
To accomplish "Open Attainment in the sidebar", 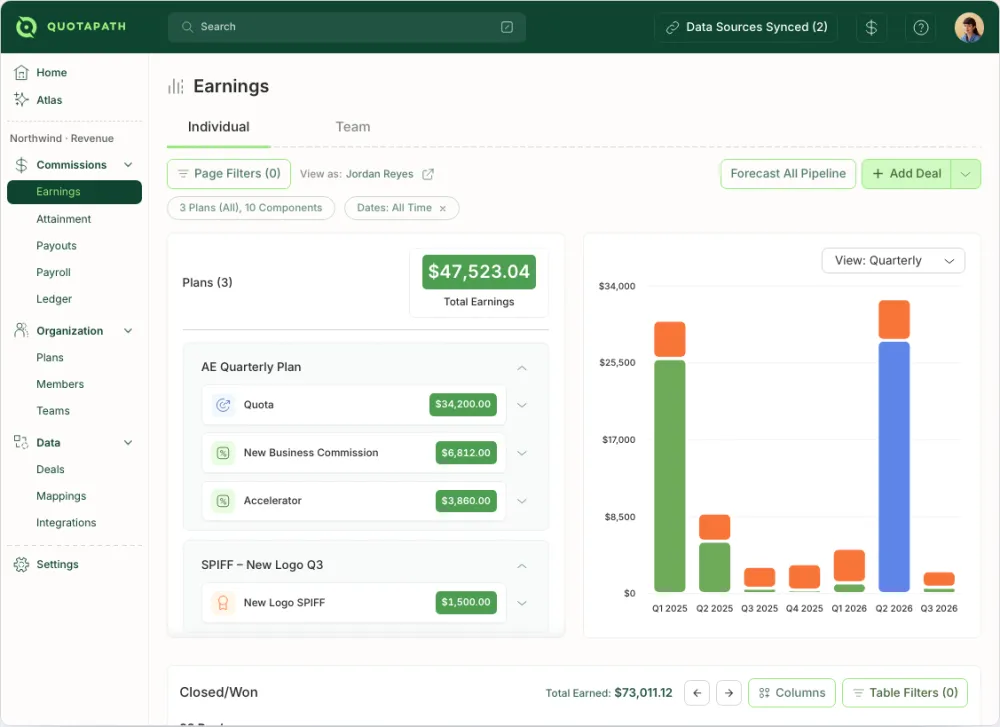I will coord(64,219).
